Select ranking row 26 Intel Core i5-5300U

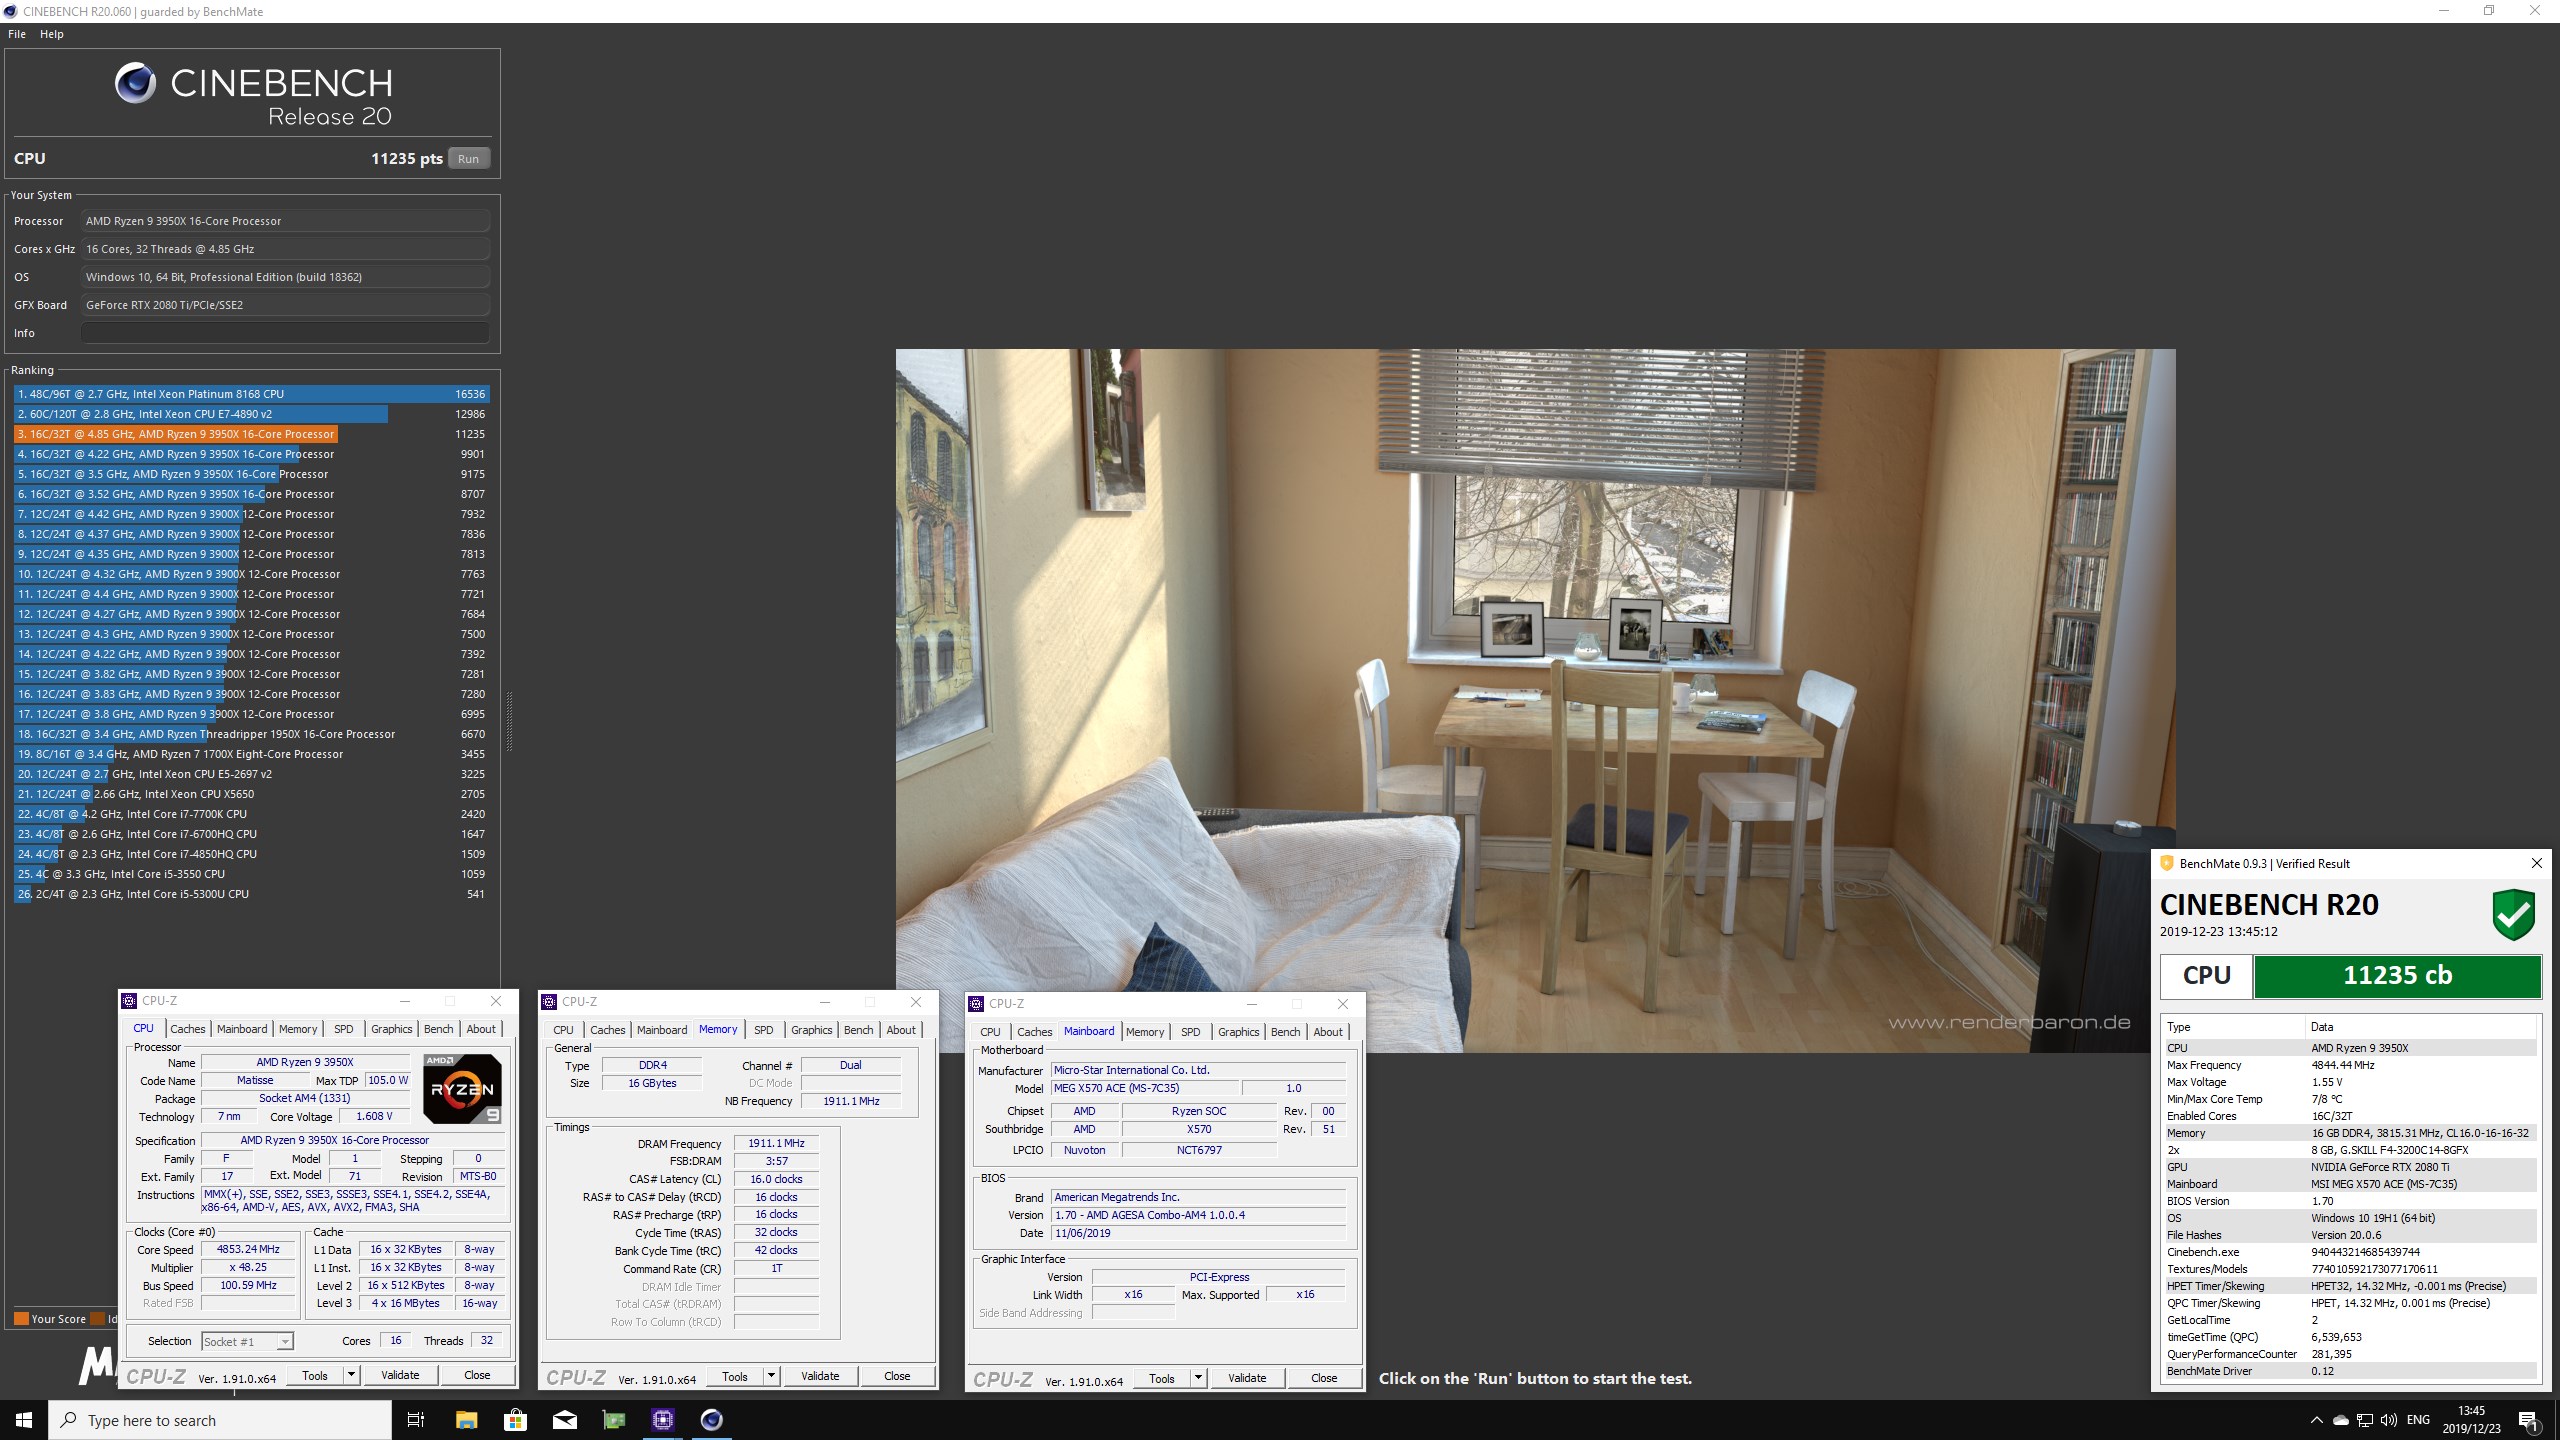click(x=251, y=894)
